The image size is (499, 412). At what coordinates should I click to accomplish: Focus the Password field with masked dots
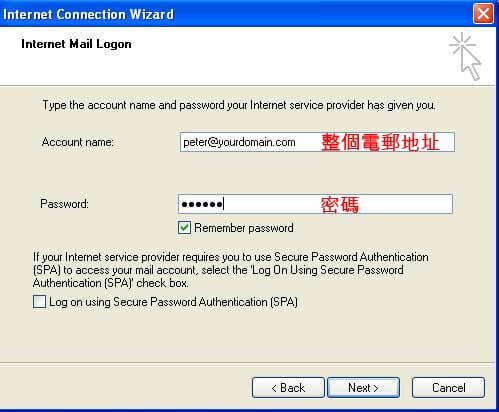[x=315, y=204]
